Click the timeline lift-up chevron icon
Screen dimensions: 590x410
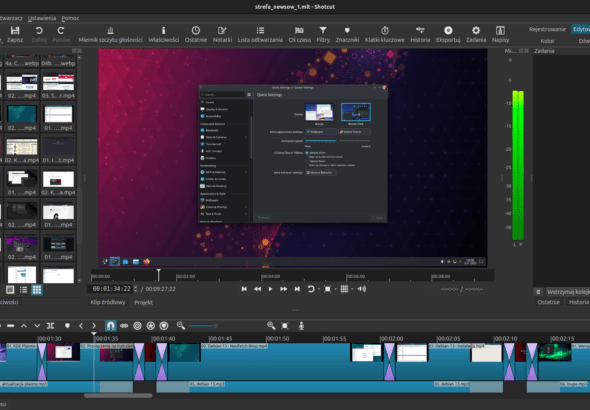tap(24, 326)
